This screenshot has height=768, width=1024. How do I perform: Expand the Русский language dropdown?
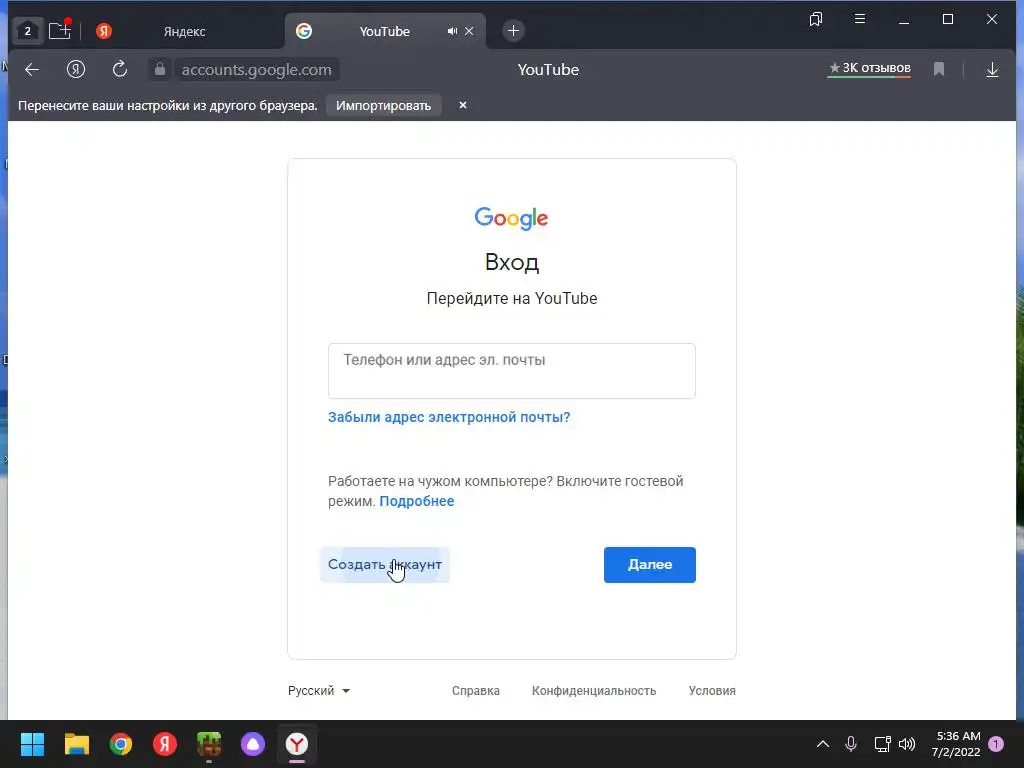point(319,691)
